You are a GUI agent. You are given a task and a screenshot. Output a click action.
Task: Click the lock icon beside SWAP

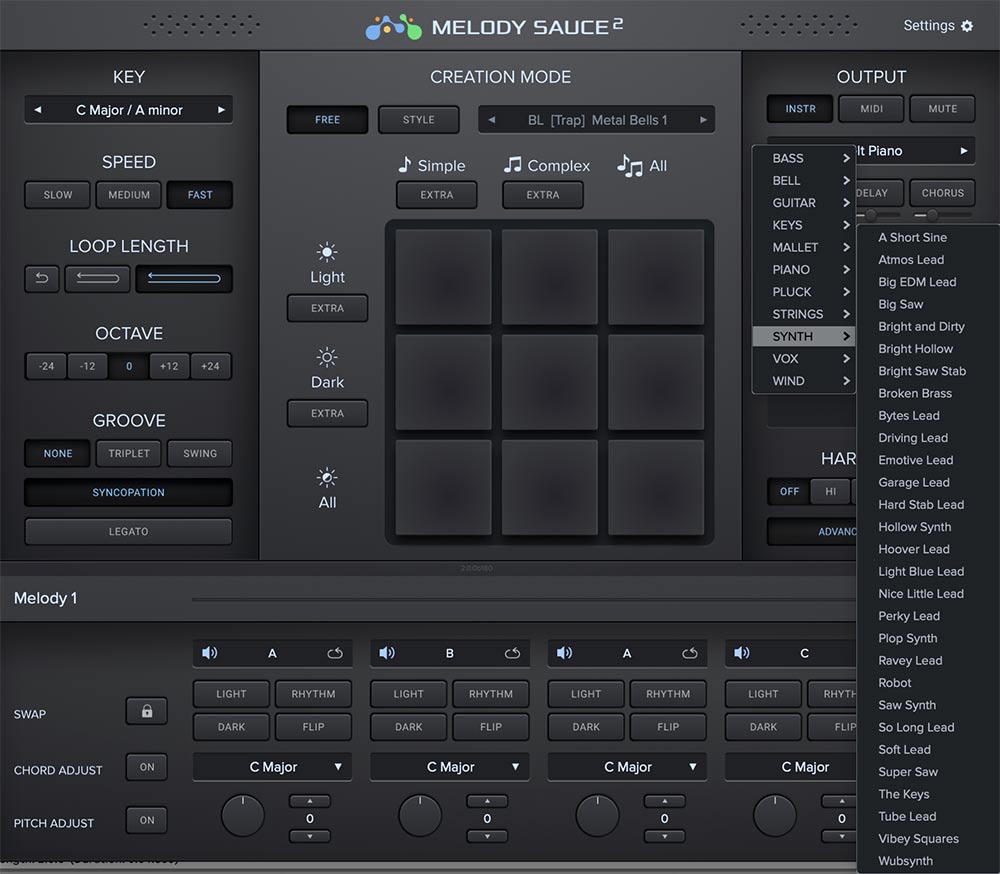146,710
